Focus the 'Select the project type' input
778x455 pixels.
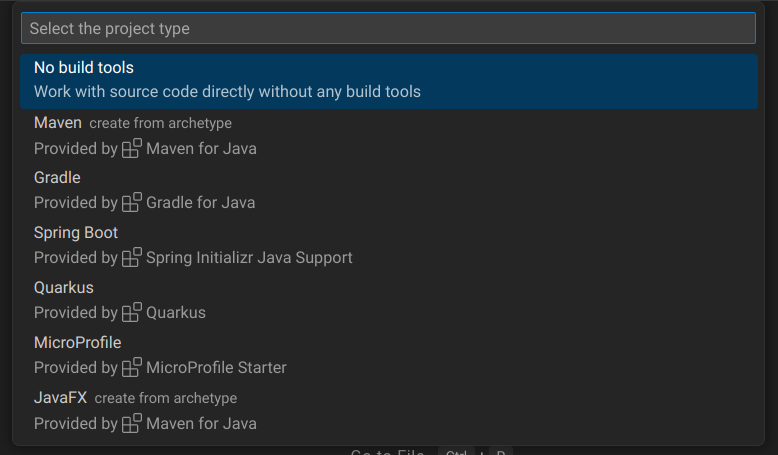tap(388, 28)
